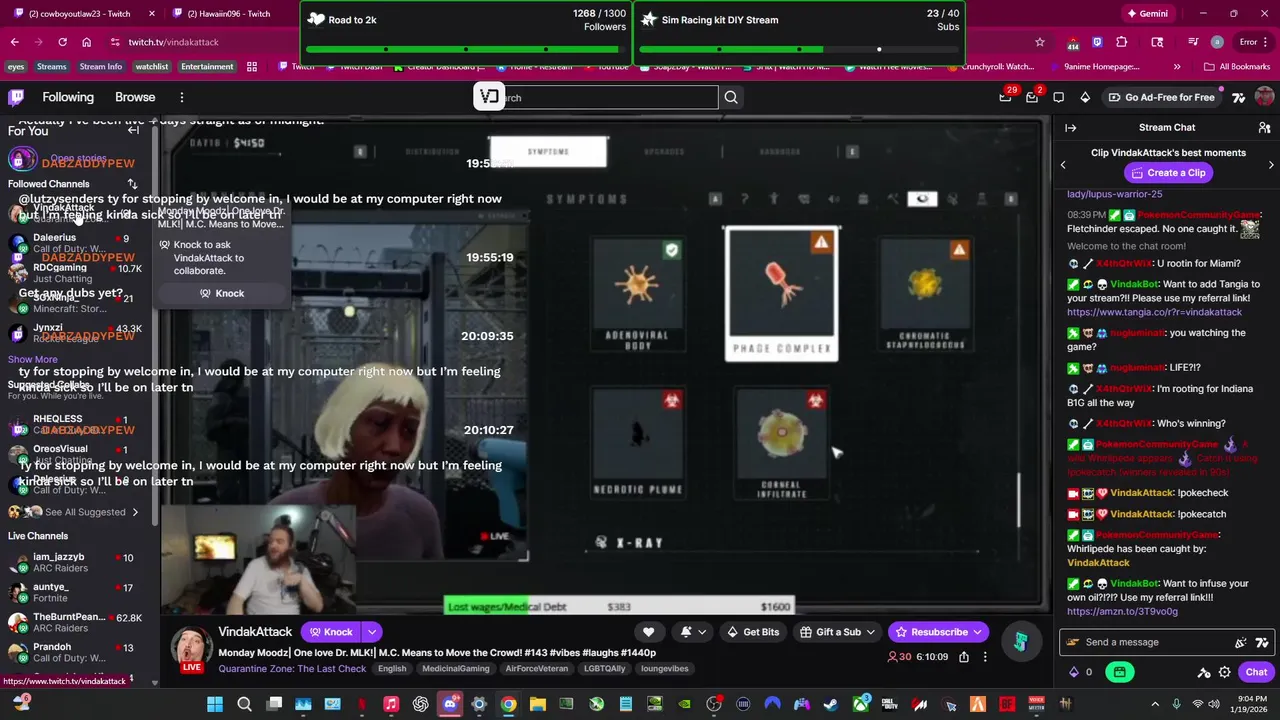Open the Twitch home logo

pos(17,97)
